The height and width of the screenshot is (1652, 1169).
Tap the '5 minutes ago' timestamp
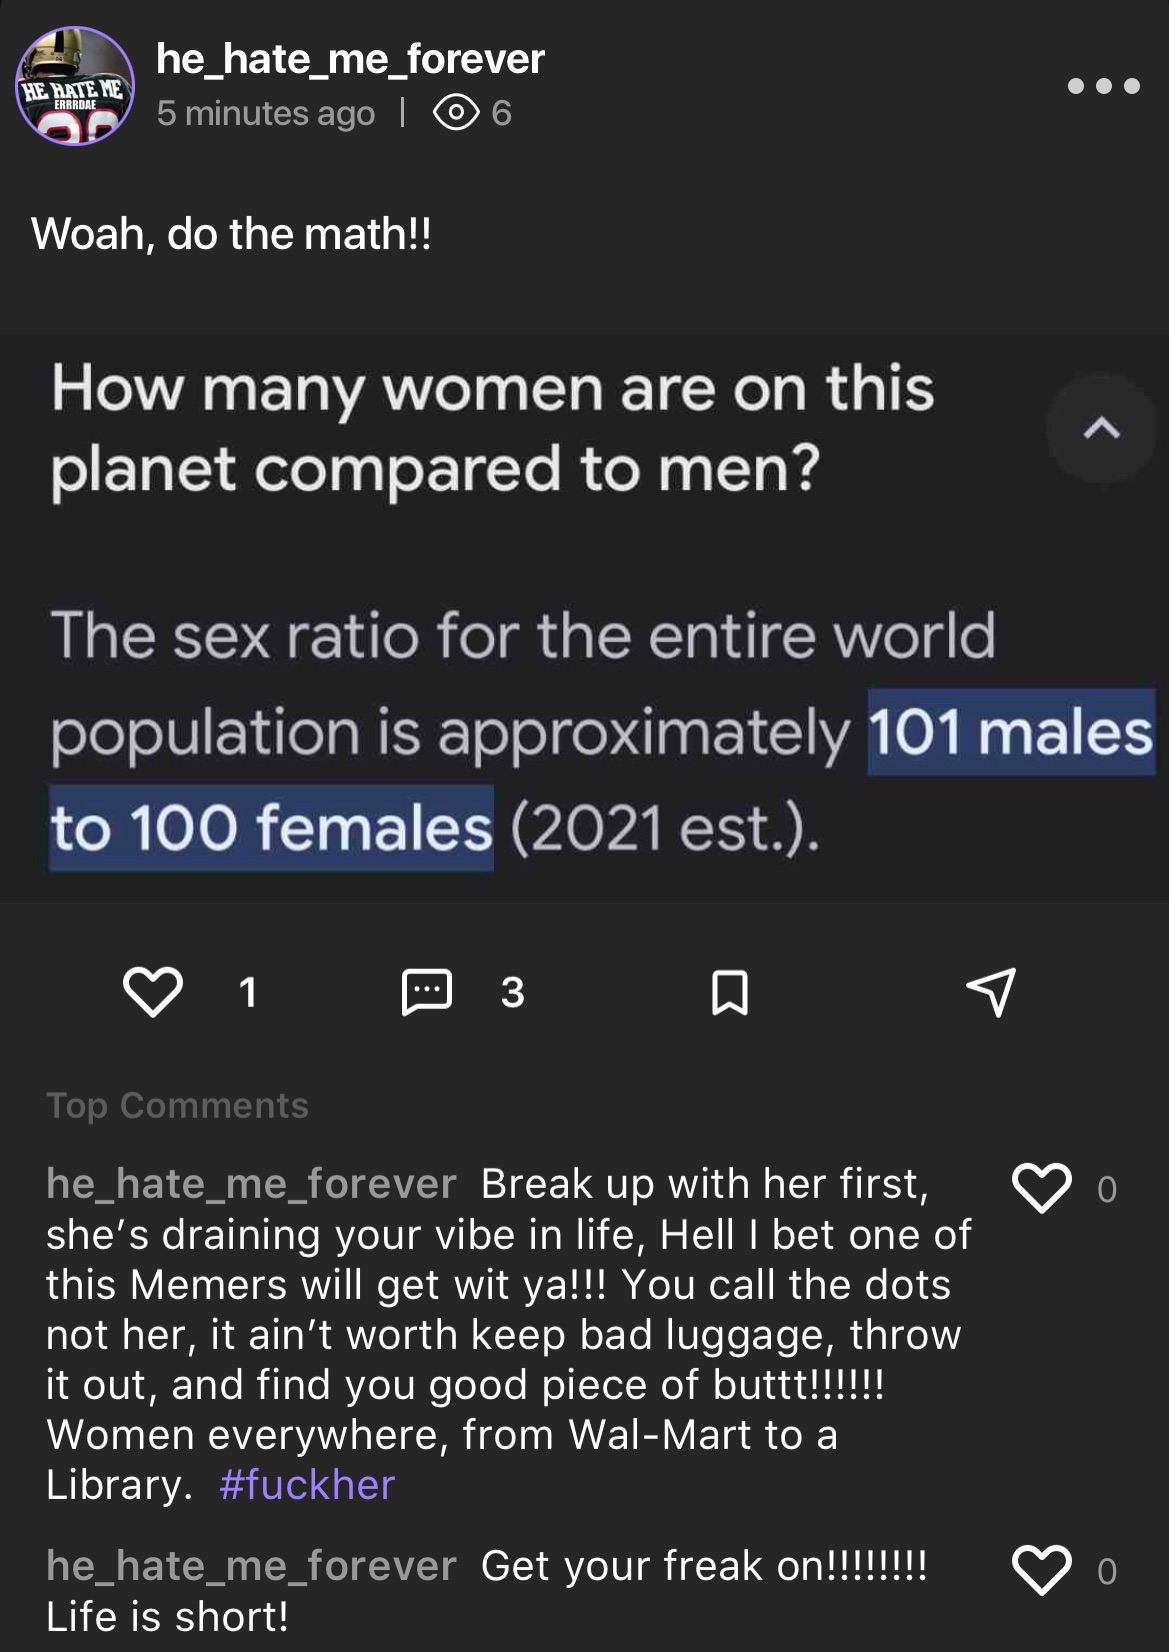(x=266, y=113)
